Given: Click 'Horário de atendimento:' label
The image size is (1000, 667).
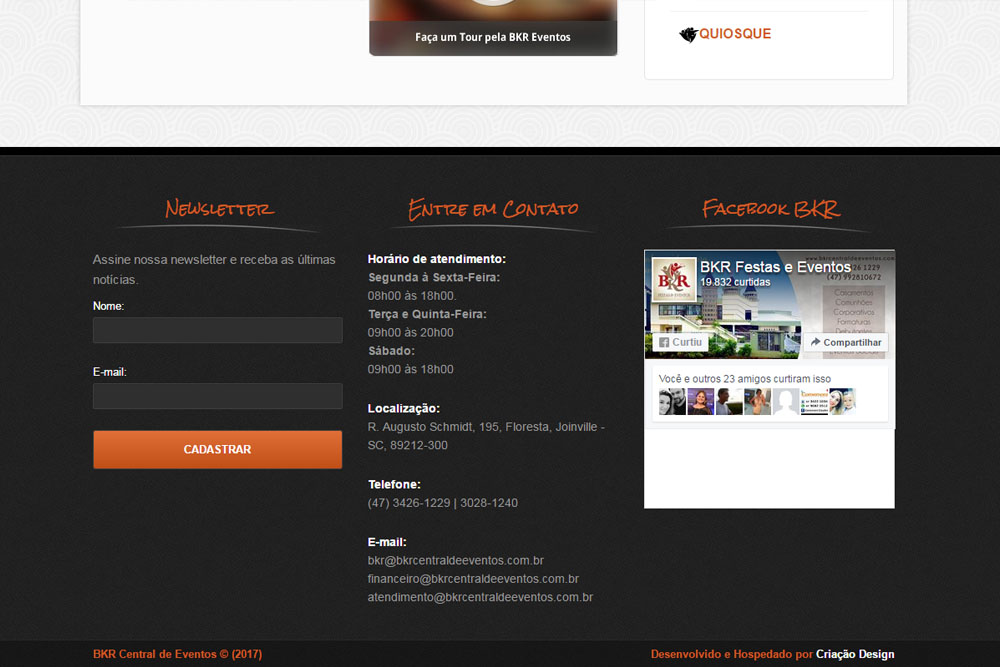Looking at the screenshot, I should coord(436,260).
